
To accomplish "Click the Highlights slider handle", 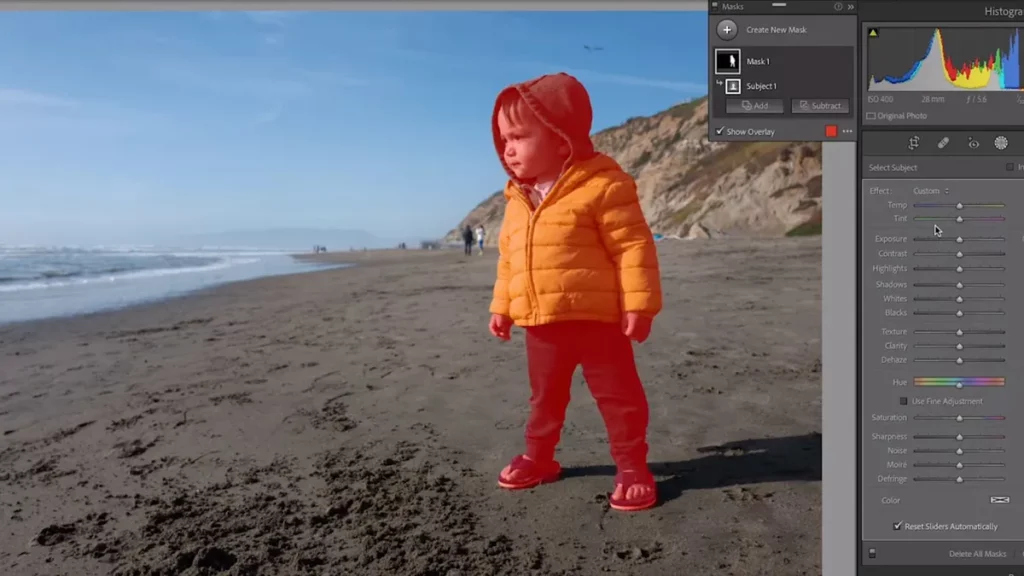I will point(959,269).
